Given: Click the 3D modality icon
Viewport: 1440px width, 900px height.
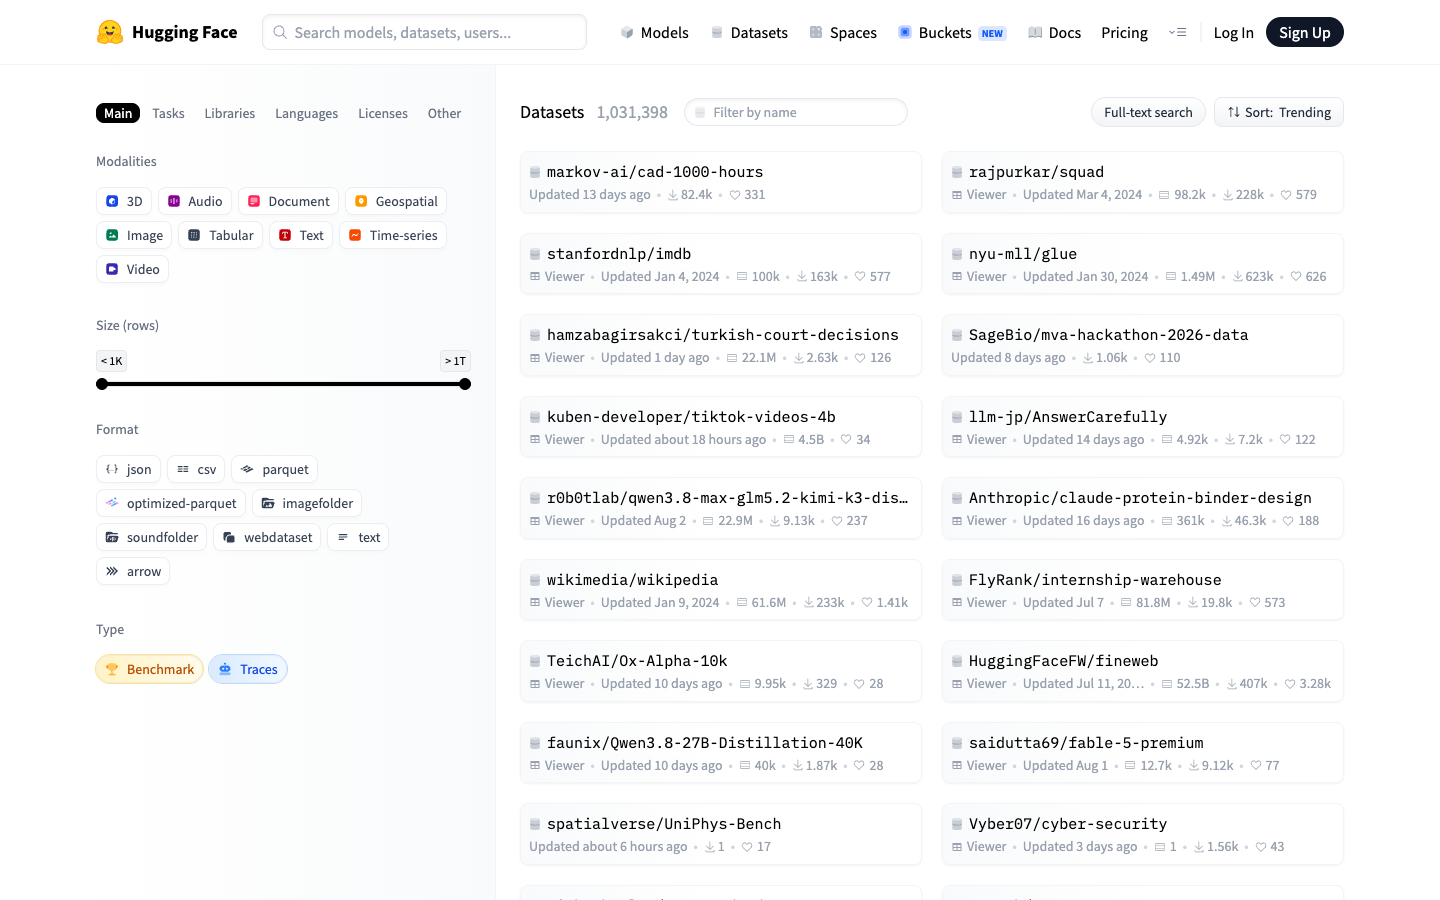Looking at the screenshot, I should pyautogui.click(x=112, y=201).
